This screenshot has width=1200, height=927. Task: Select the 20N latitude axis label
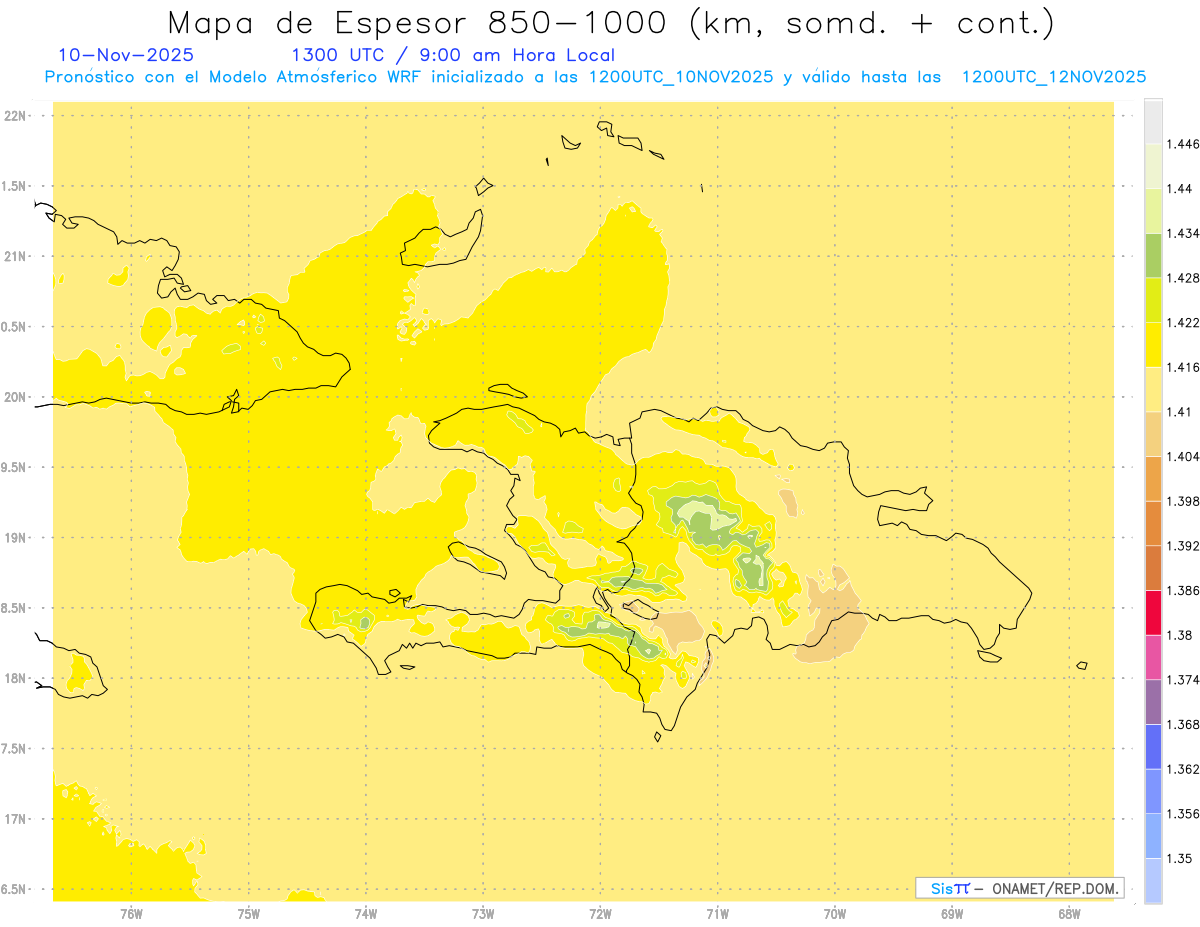pyautogui.click(x=16, y=397)
